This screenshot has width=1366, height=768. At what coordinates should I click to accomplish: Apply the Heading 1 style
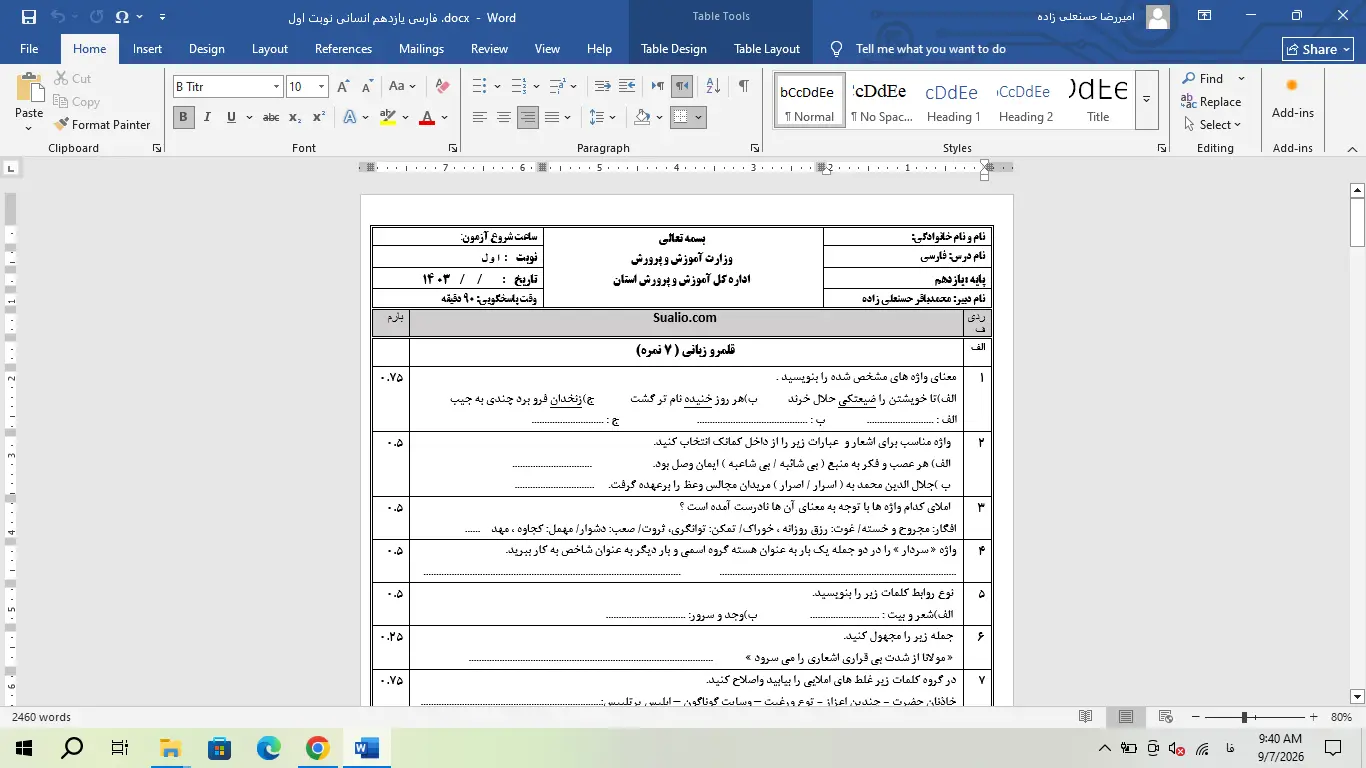[x=953, y=99]
